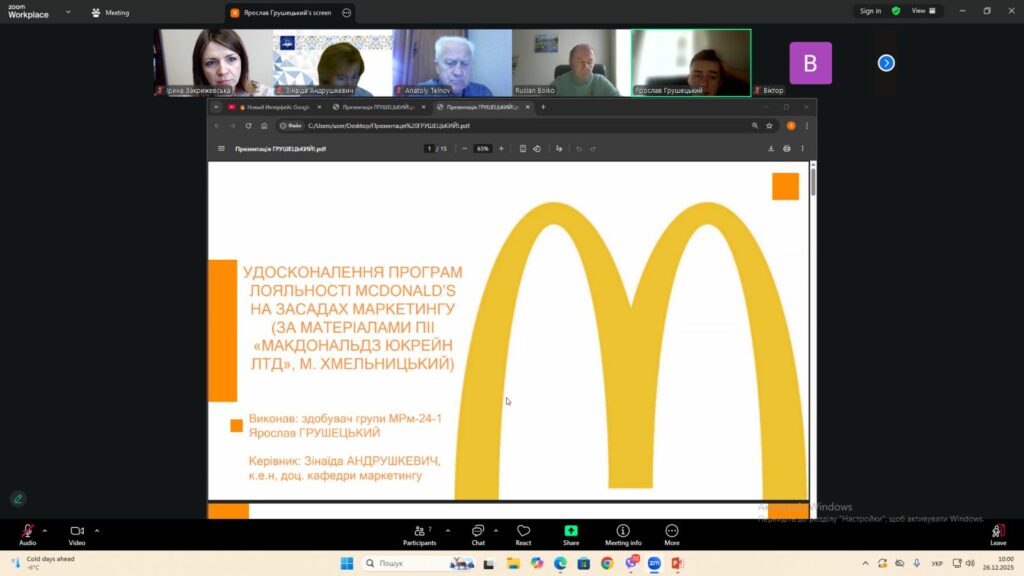Image resolution: width=1024 pixels, height=576 pixels.
Task: Expand video settings arrow next to Video
Action: point(95,530)
